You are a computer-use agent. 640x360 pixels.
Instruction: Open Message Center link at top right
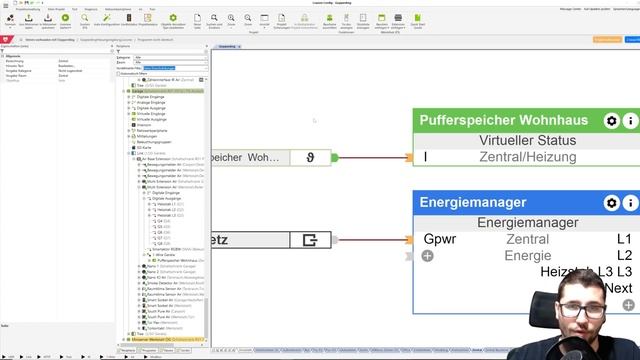pyautogui.click(x=570, y=9)
